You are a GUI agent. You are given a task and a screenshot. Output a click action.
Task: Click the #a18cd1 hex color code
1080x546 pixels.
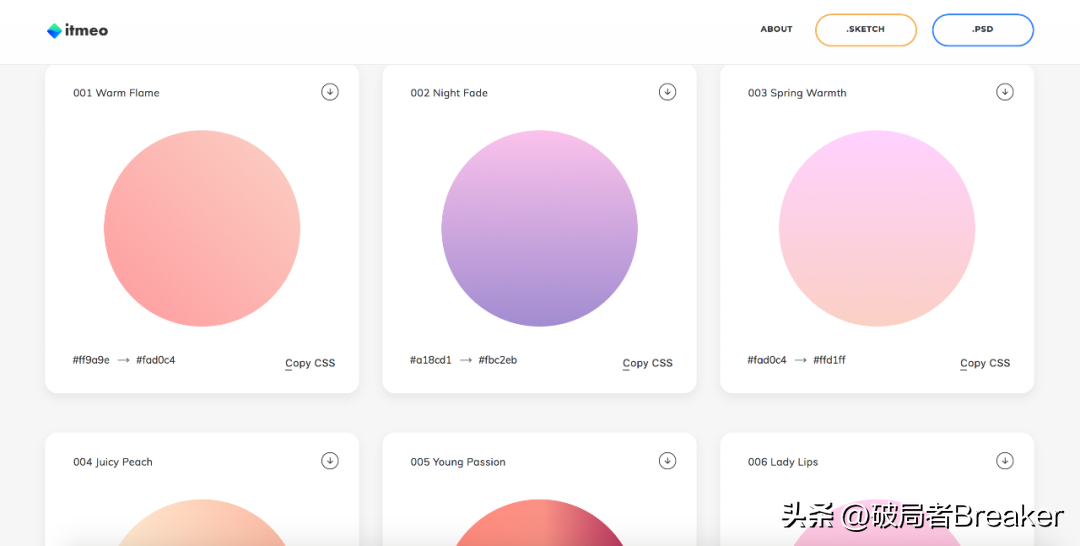coord(430,360)
